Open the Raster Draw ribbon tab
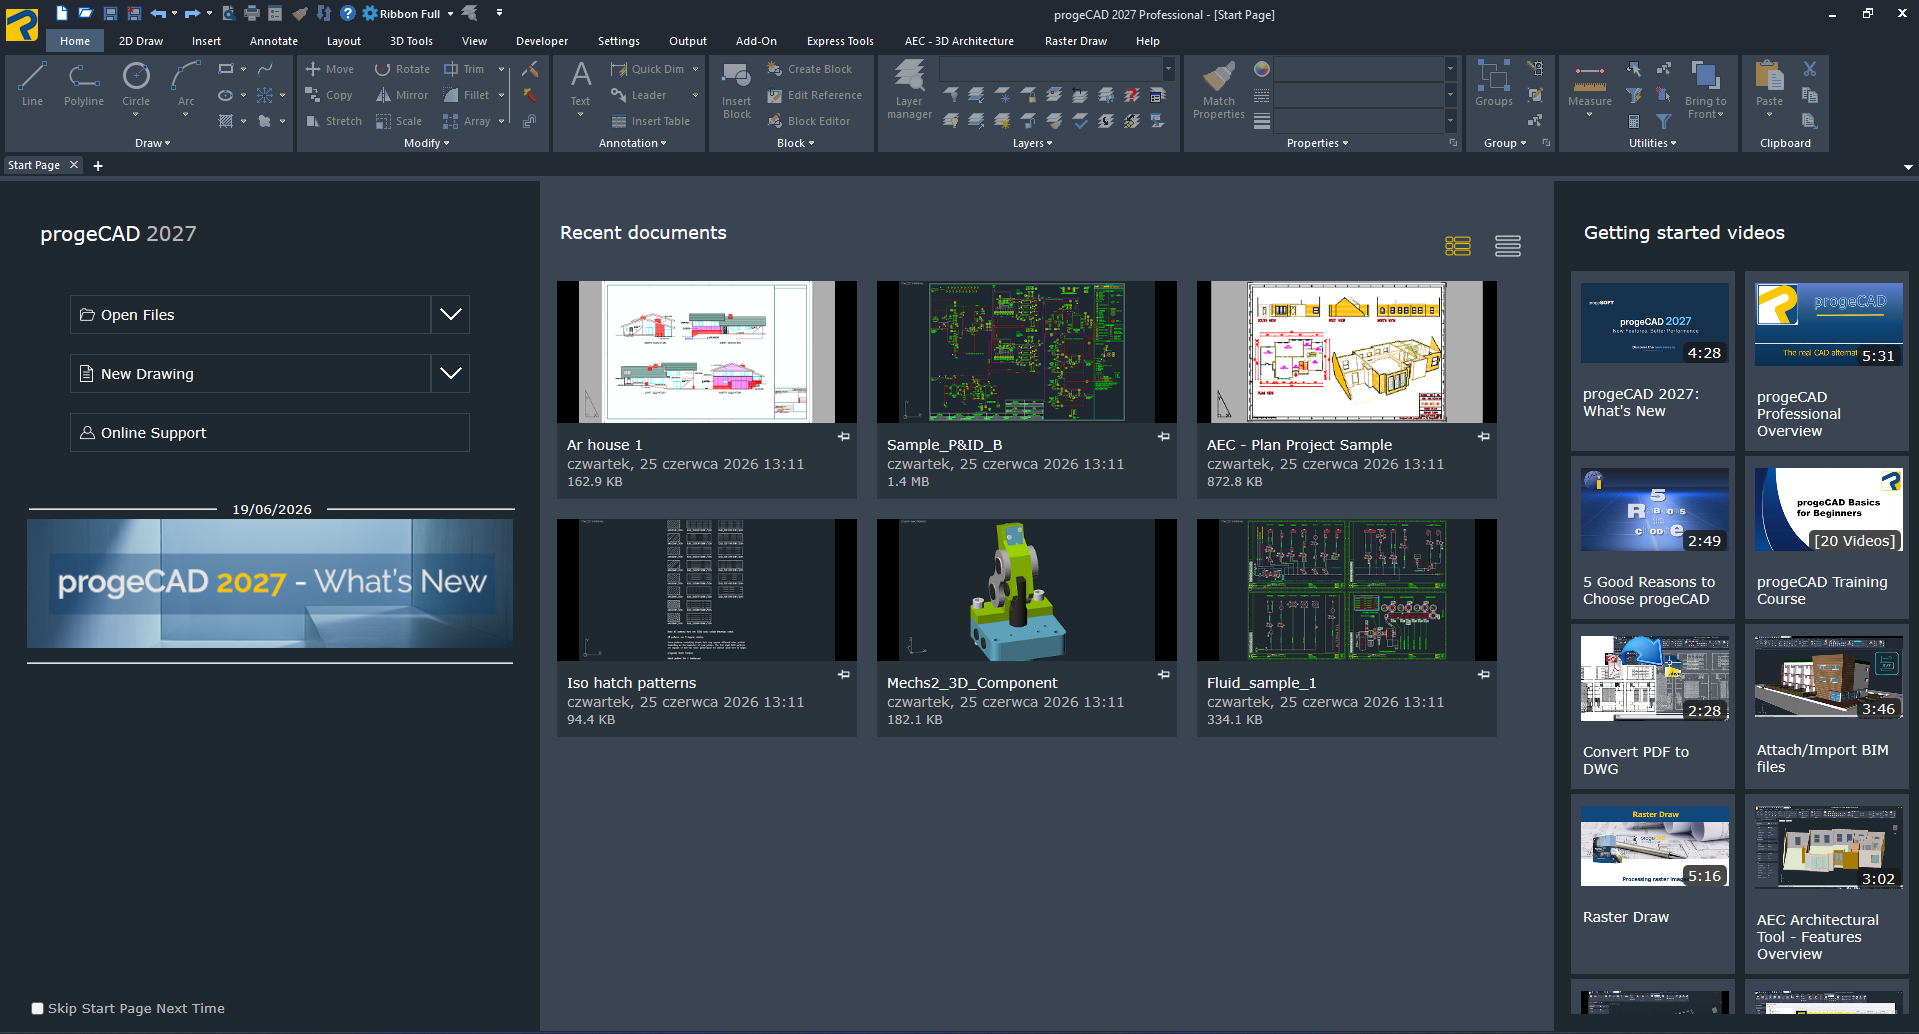The height and width of the screenshot is (1034, 1919). (1076, 41)
